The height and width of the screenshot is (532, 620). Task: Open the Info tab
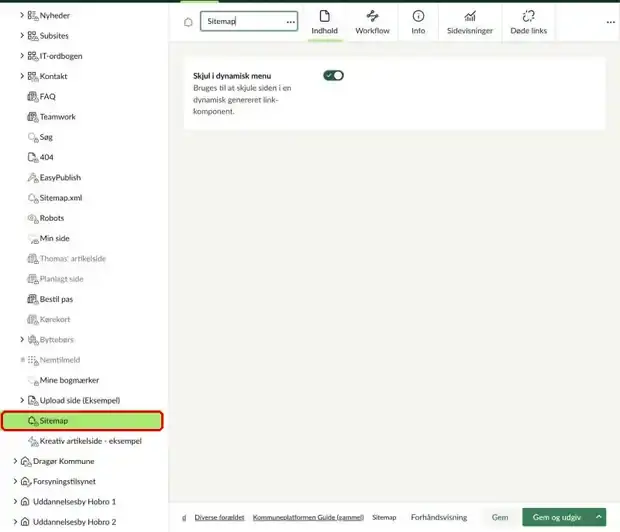coord(418,22)
